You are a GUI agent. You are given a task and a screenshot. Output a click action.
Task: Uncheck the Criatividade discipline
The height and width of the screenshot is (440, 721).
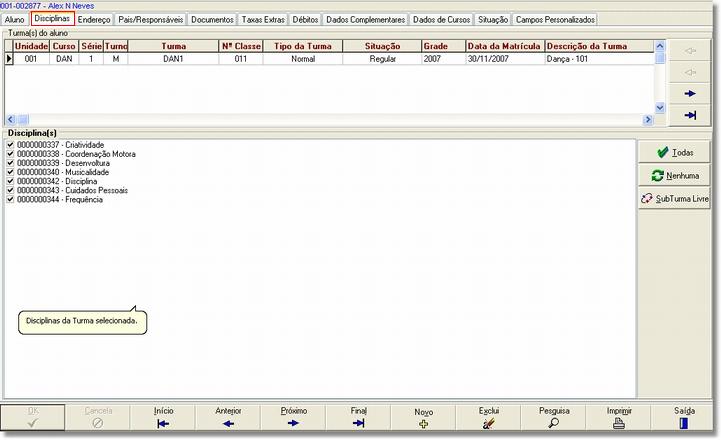click(x=11, y=145)
